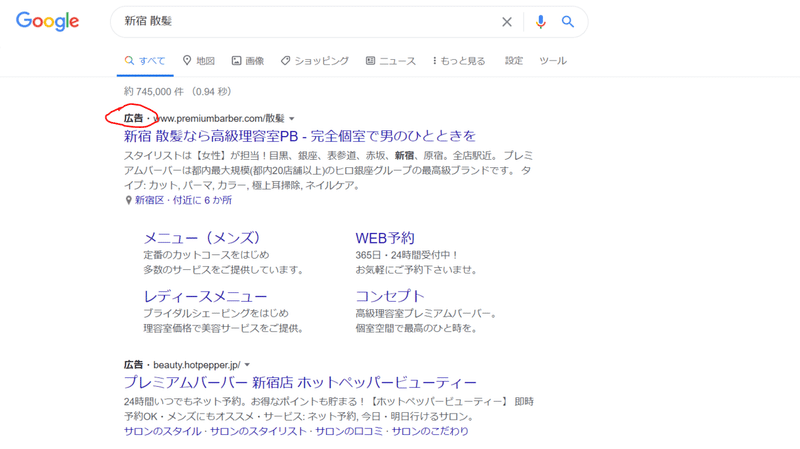This screenshot has height=449, width=800.
Task: Click the 約 745,000 件 result count
Action: click(154, 92)
